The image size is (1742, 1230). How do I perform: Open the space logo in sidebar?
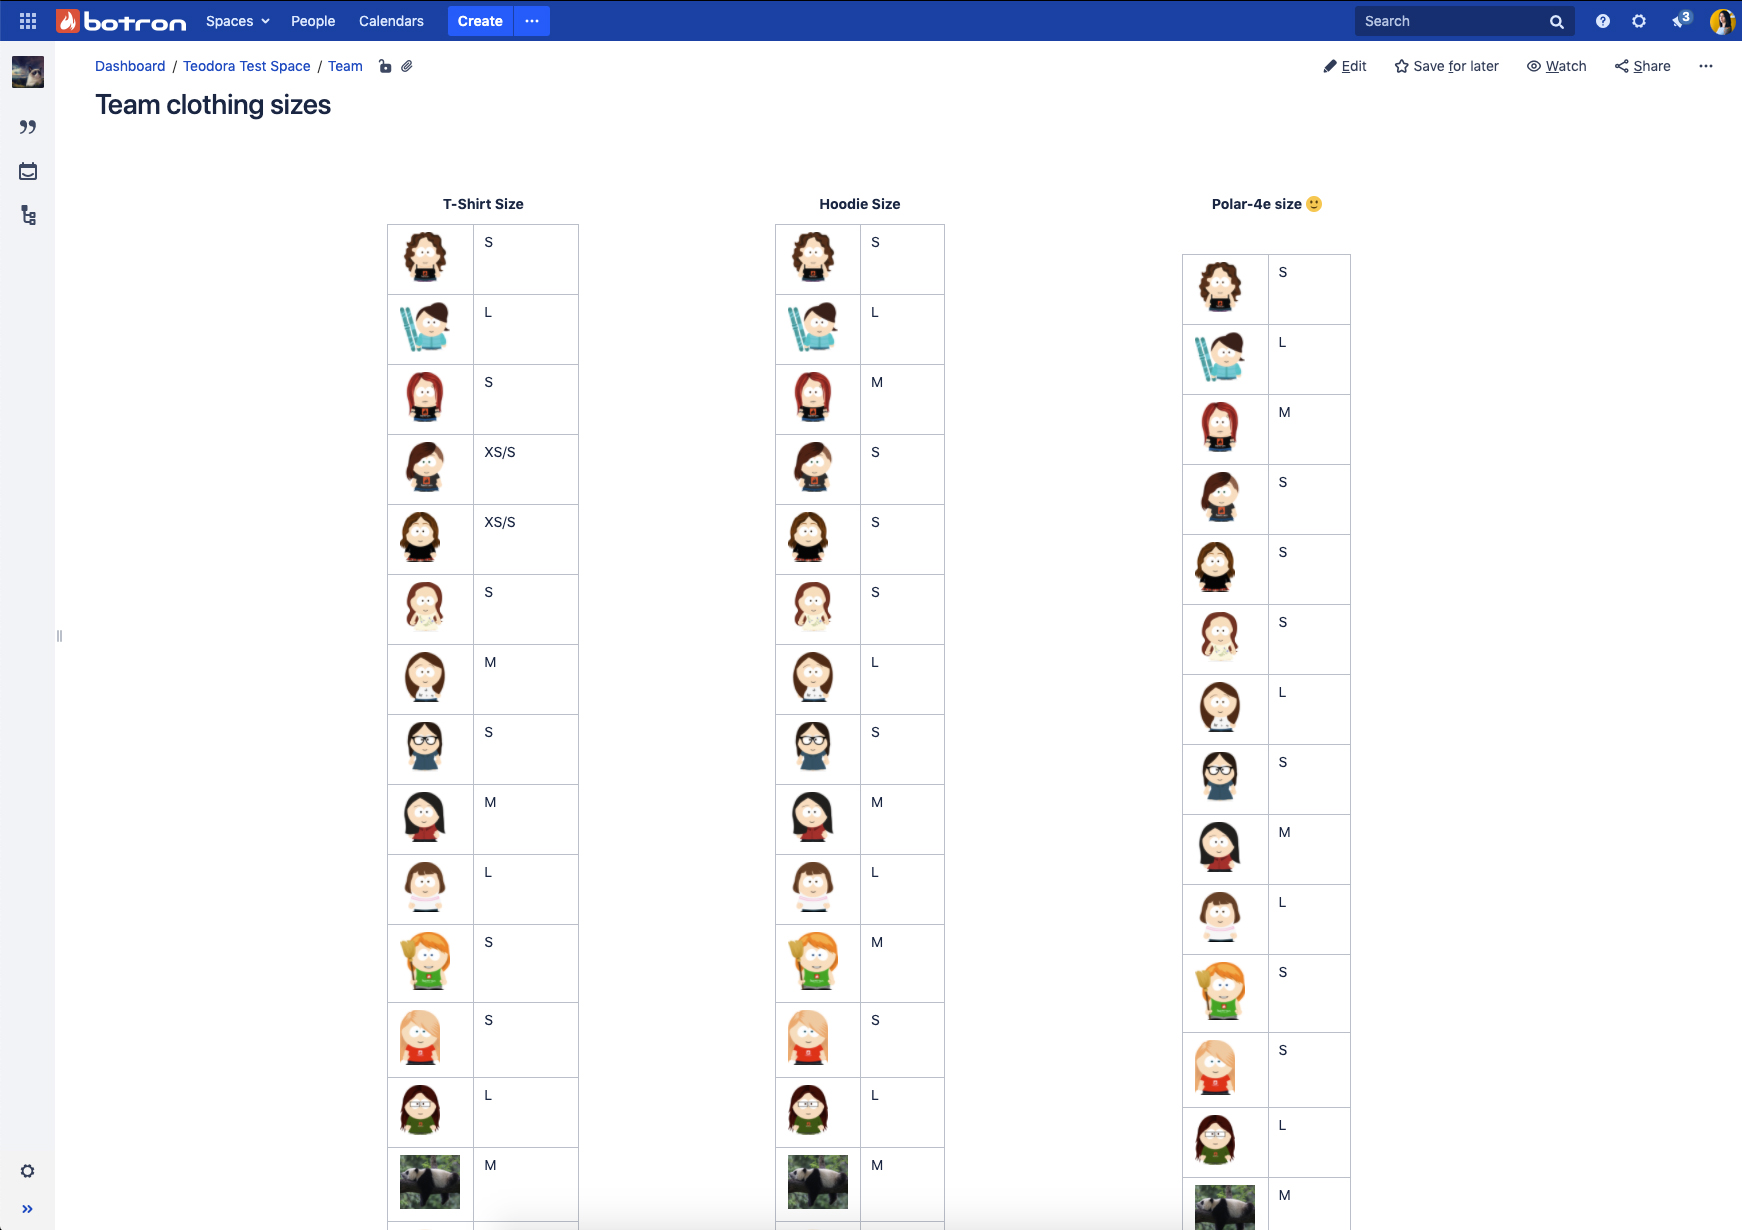28,72
